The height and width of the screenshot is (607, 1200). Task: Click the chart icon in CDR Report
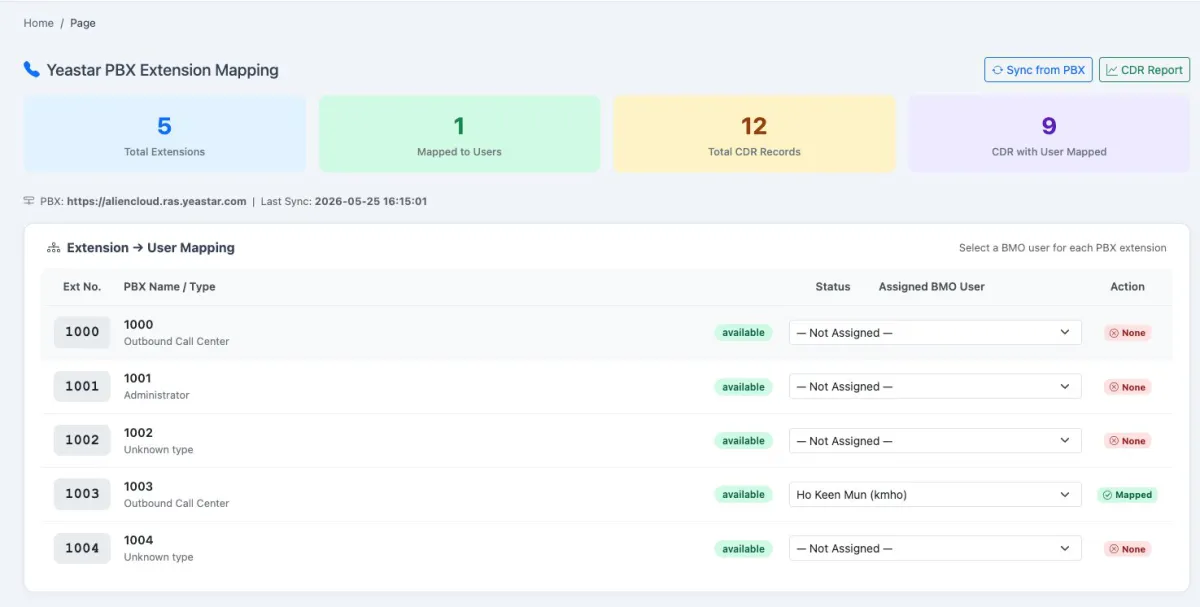1112,70
